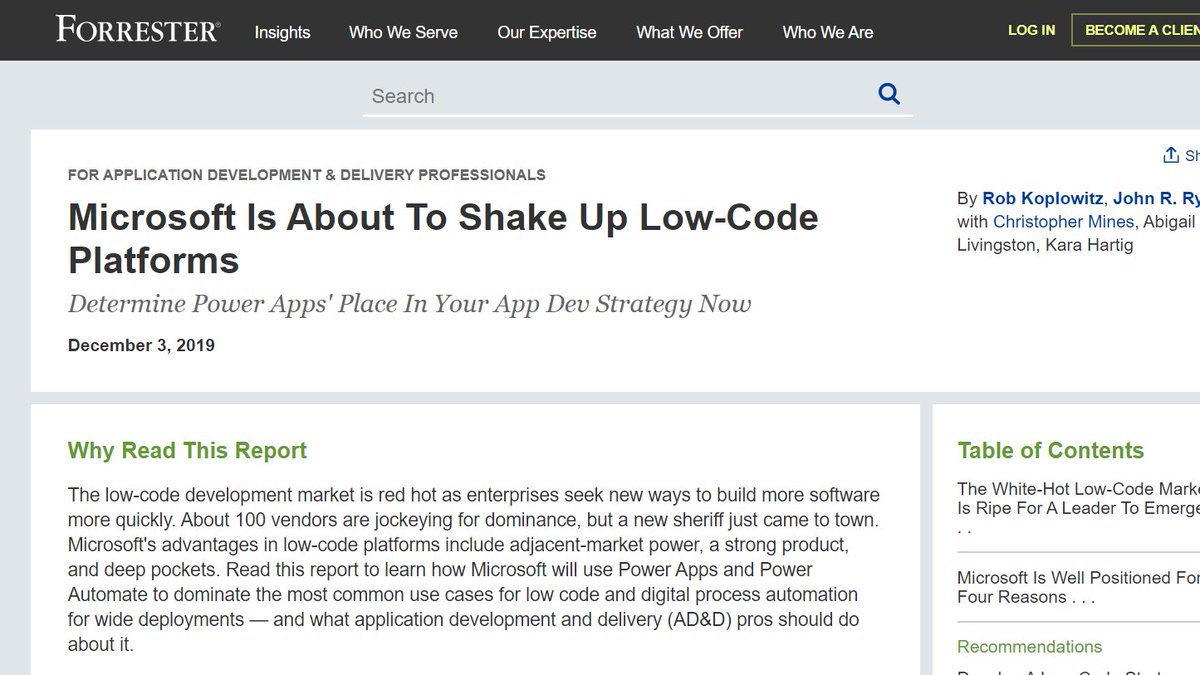Jump to Recommendations section

pos(1029,646)
